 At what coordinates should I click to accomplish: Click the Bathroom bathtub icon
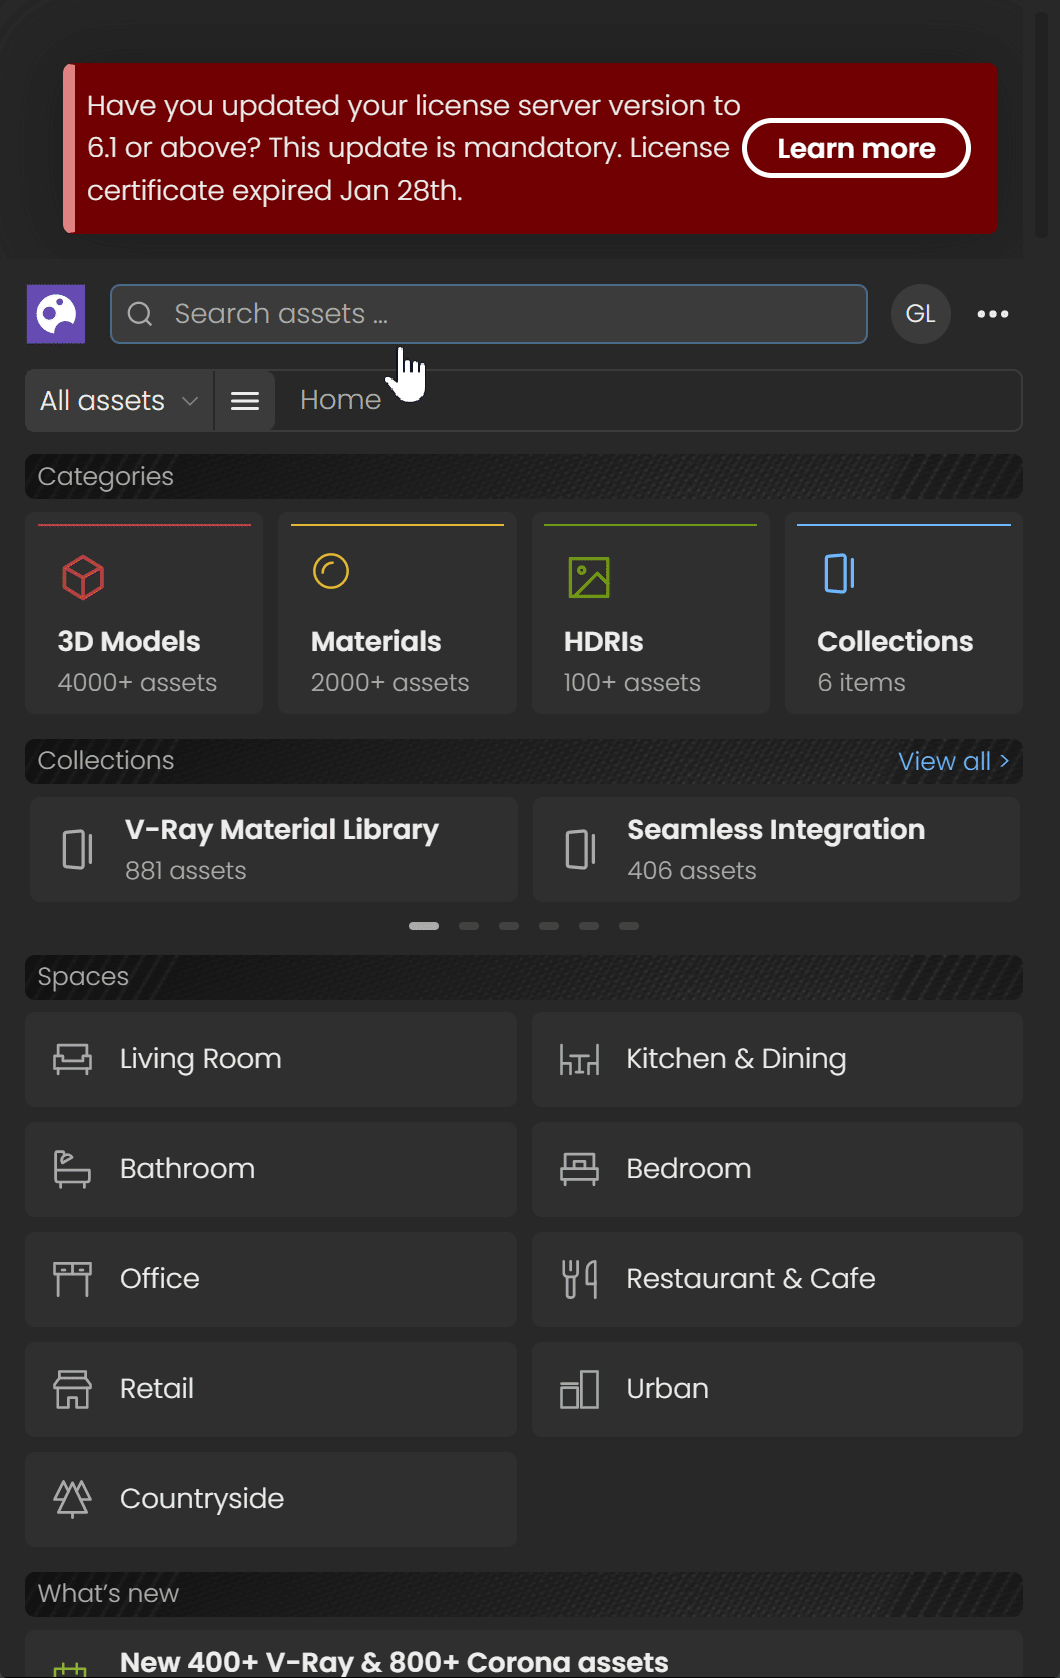pyautogui.click(x=72, y=1169)
